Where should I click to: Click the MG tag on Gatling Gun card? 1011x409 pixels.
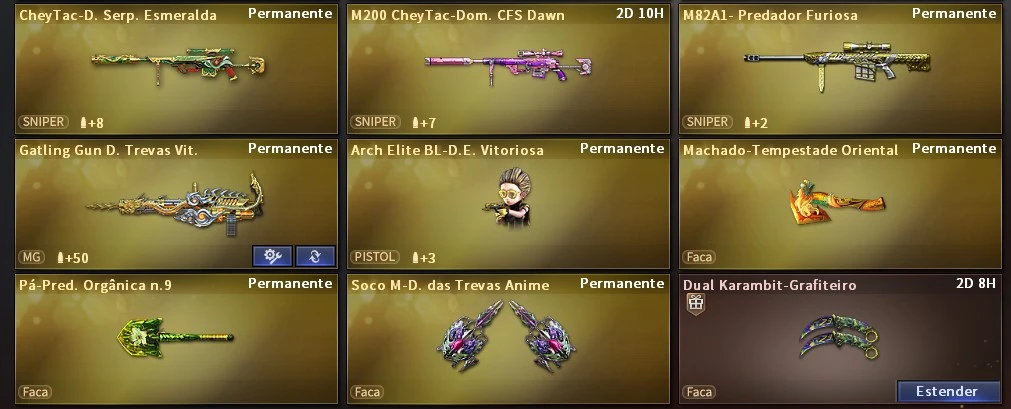tap(31, 257)
